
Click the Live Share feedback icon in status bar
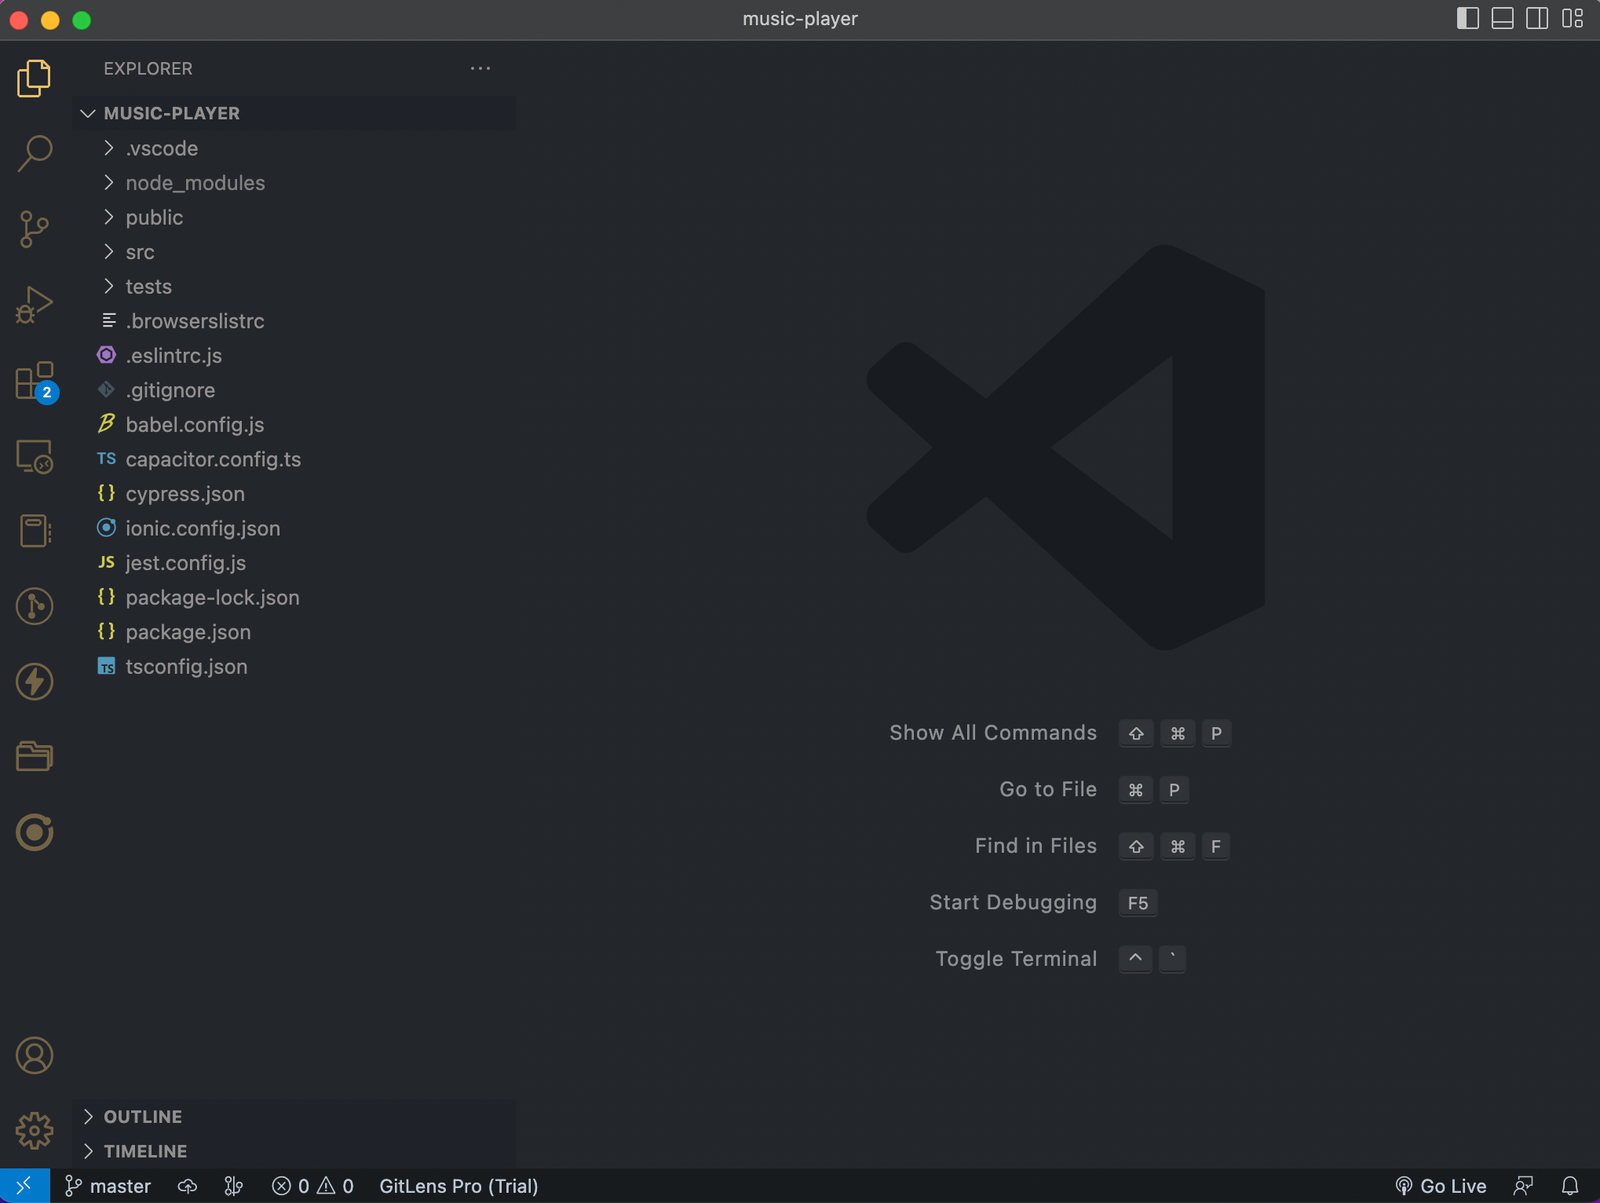click(x=1523, y=1186)
